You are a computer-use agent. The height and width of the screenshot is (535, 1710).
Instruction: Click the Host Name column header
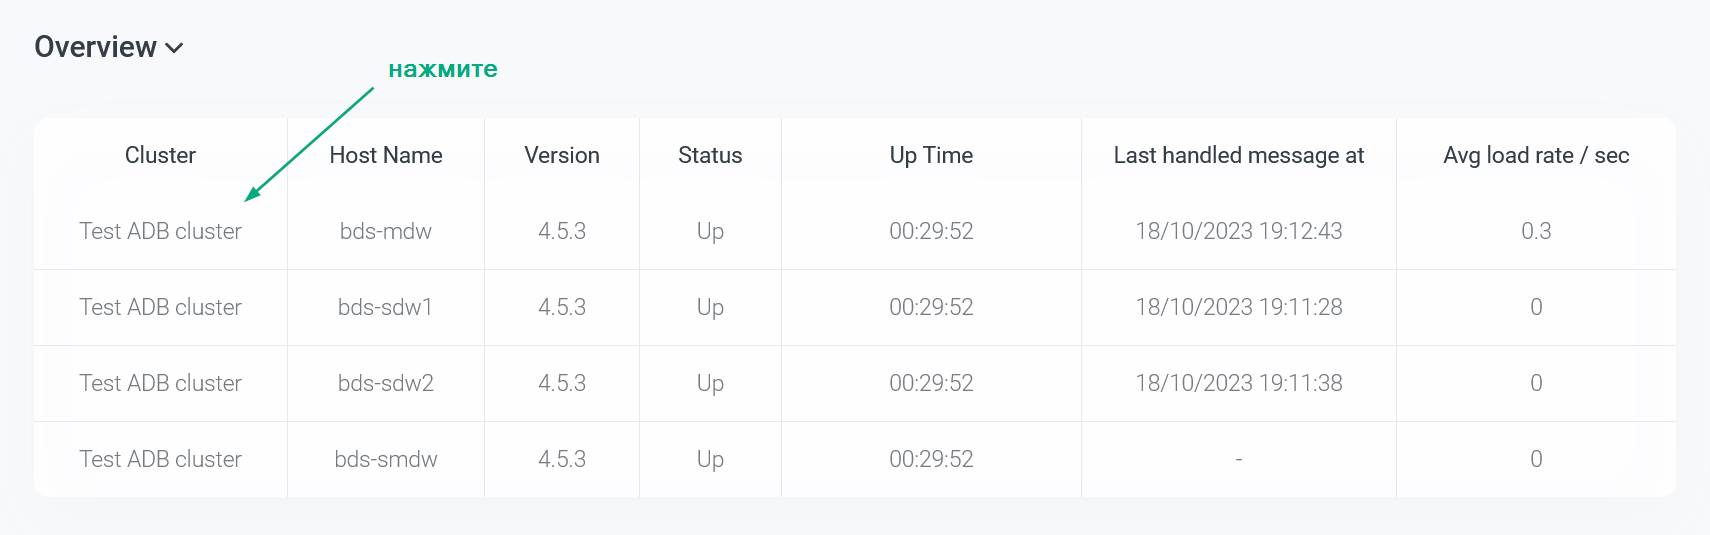click(x=385, y=155)
